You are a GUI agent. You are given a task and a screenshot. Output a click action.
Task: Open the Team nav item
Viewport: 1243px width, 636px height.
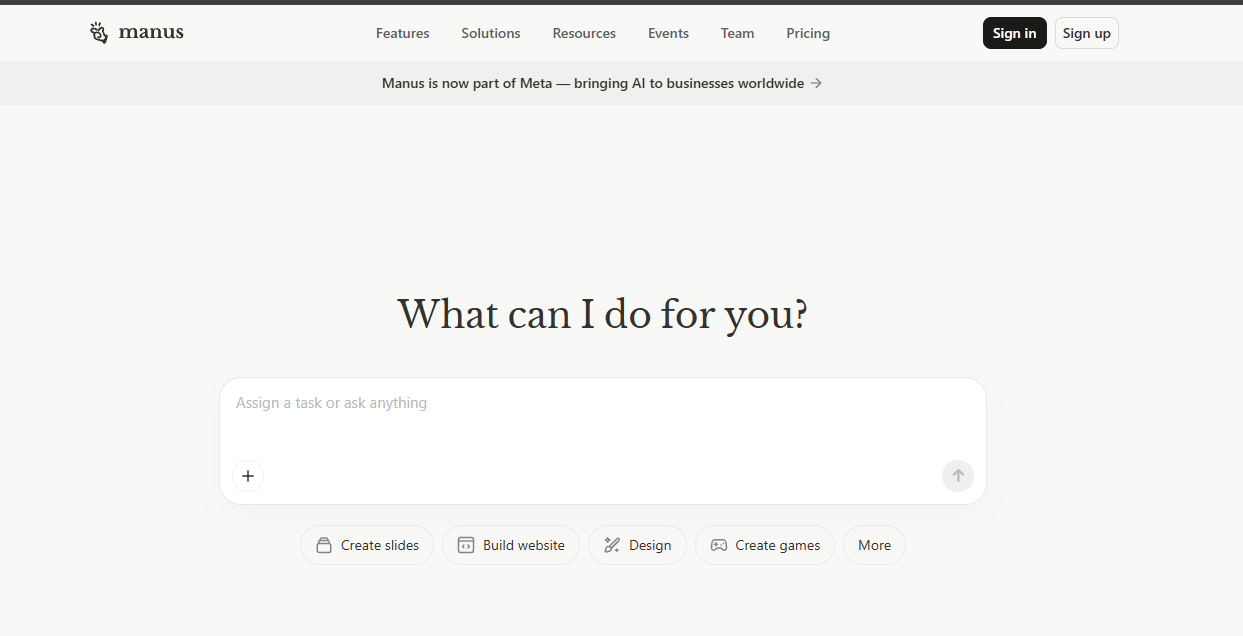coord(738,33)
